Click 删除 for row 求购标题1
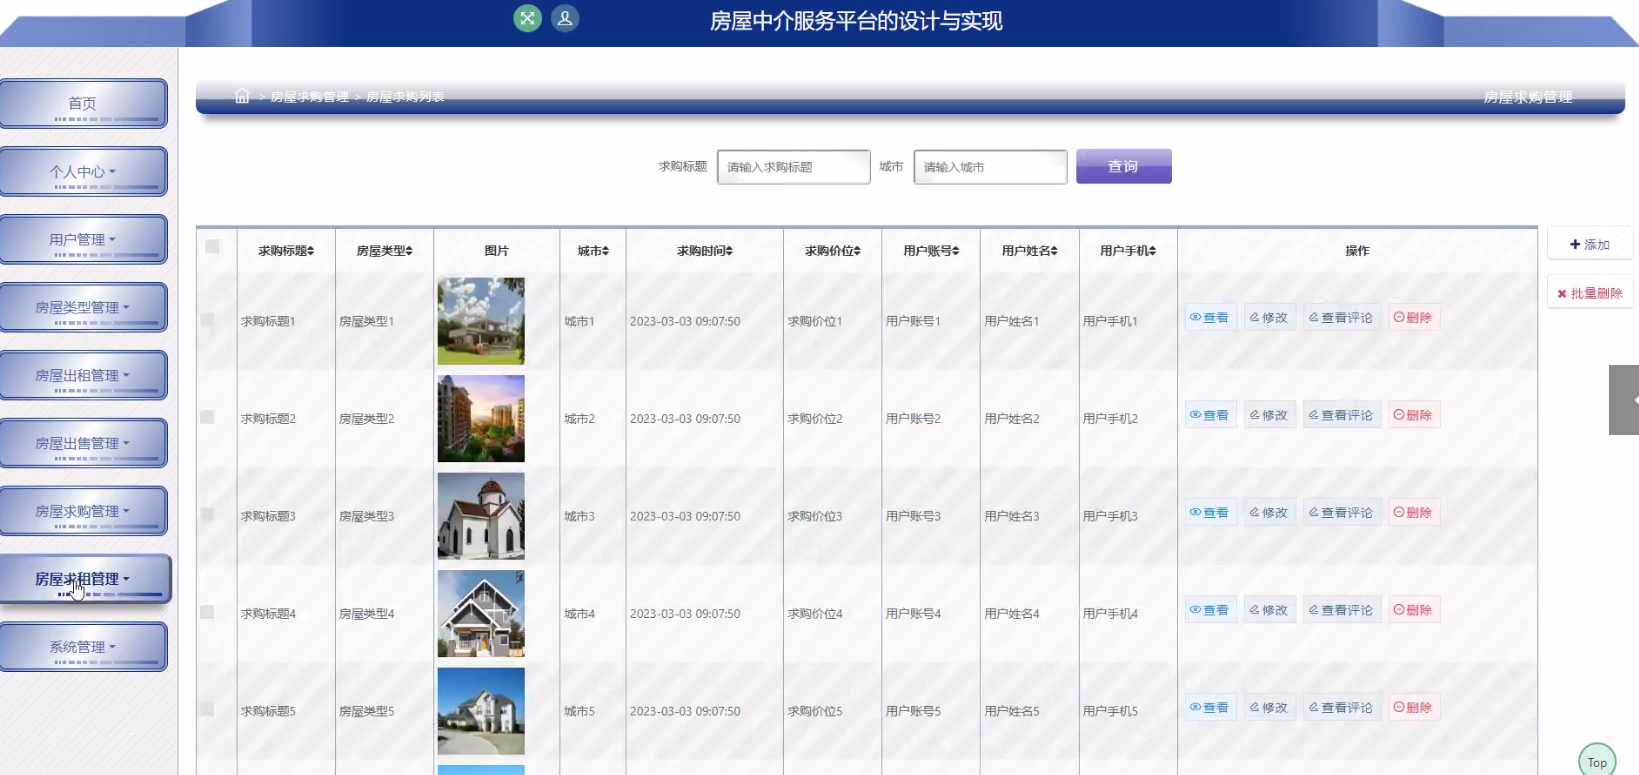The image size is (1639, 775). pyautogui.click(x=1414, y=317)
